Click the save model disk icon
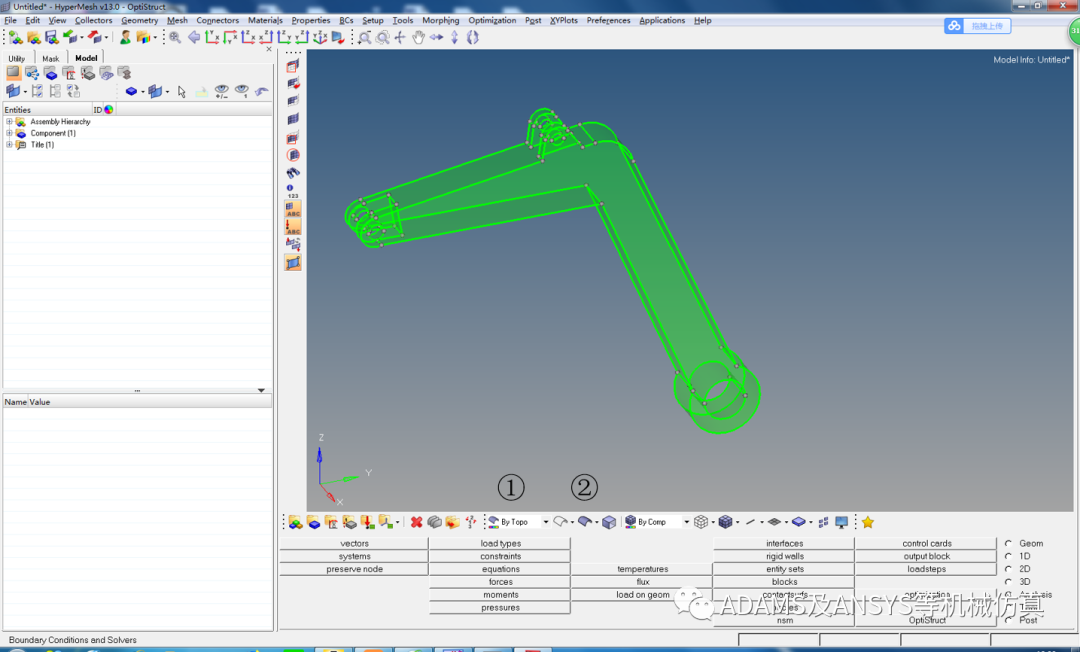1080x652 pixels. 51,38
